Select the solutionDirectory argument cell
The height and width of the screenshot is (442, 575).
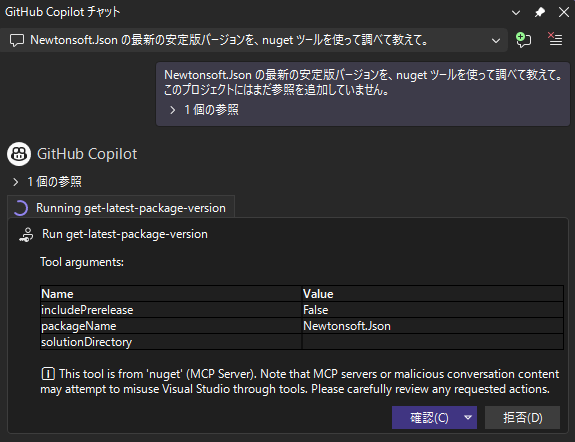[171, 342]
